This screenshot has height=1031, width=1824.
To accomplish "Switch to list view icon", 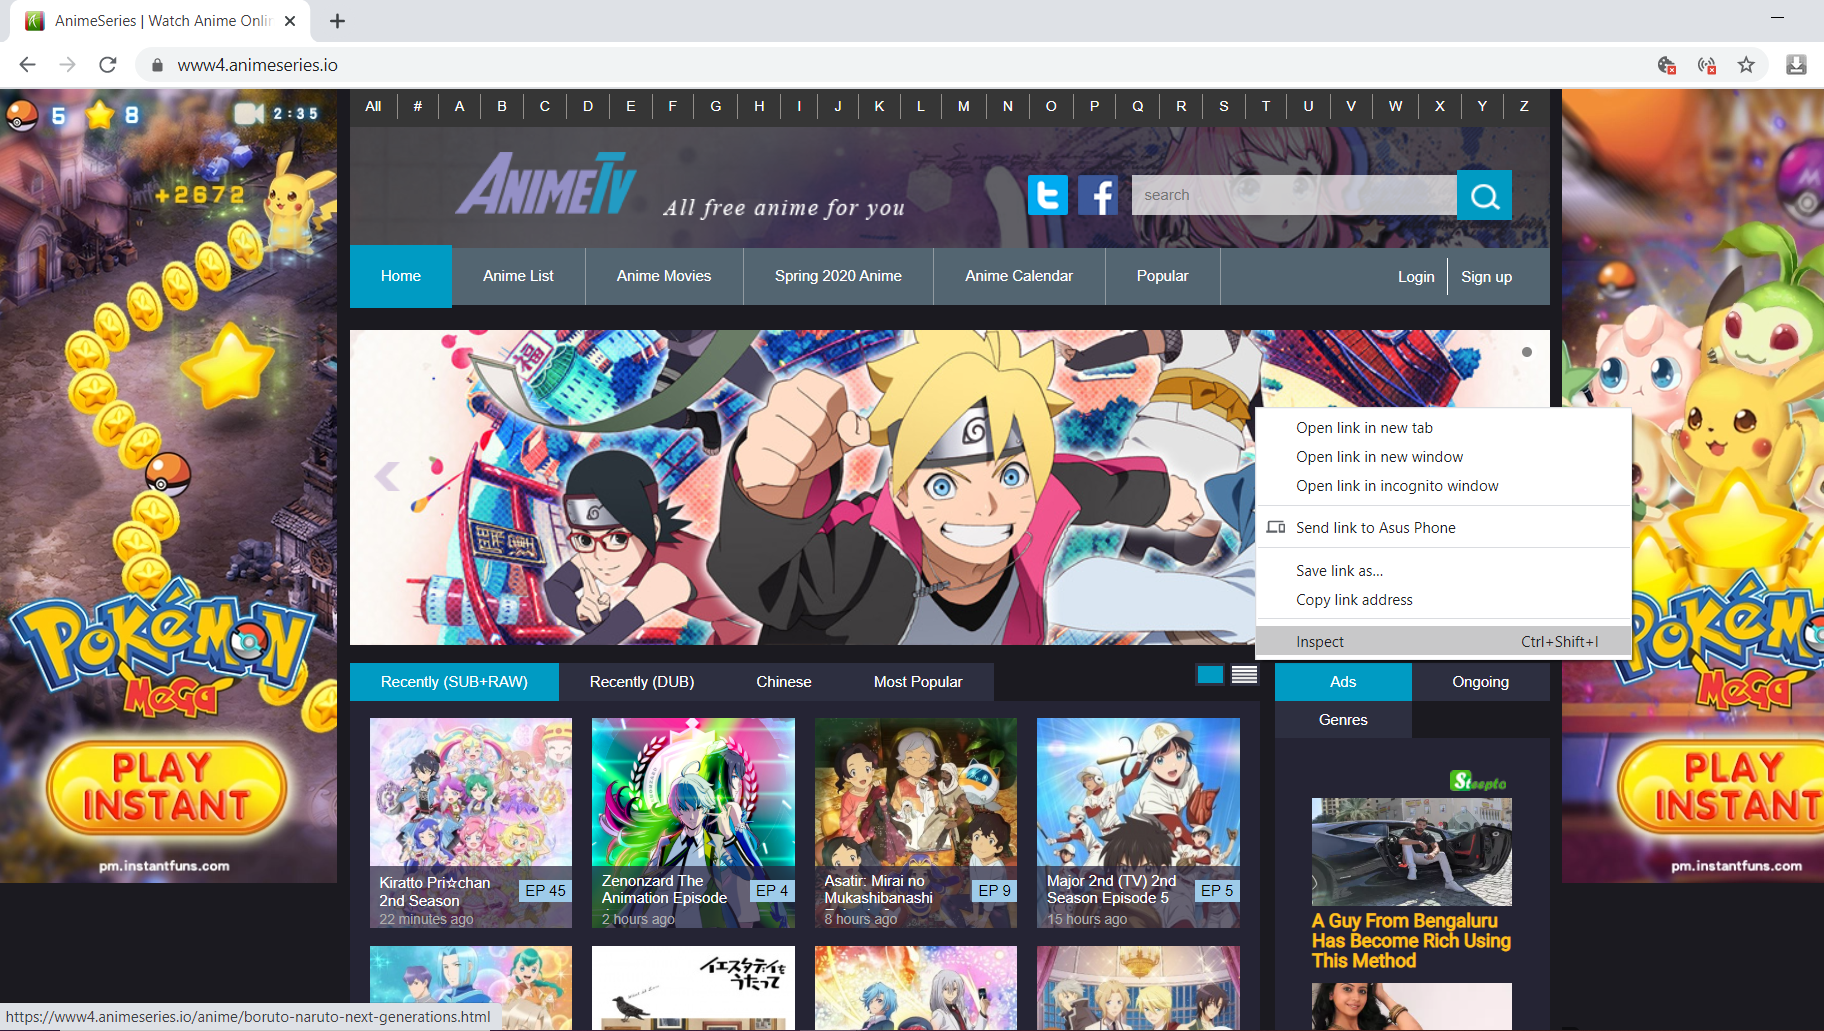I will 1245,675.
